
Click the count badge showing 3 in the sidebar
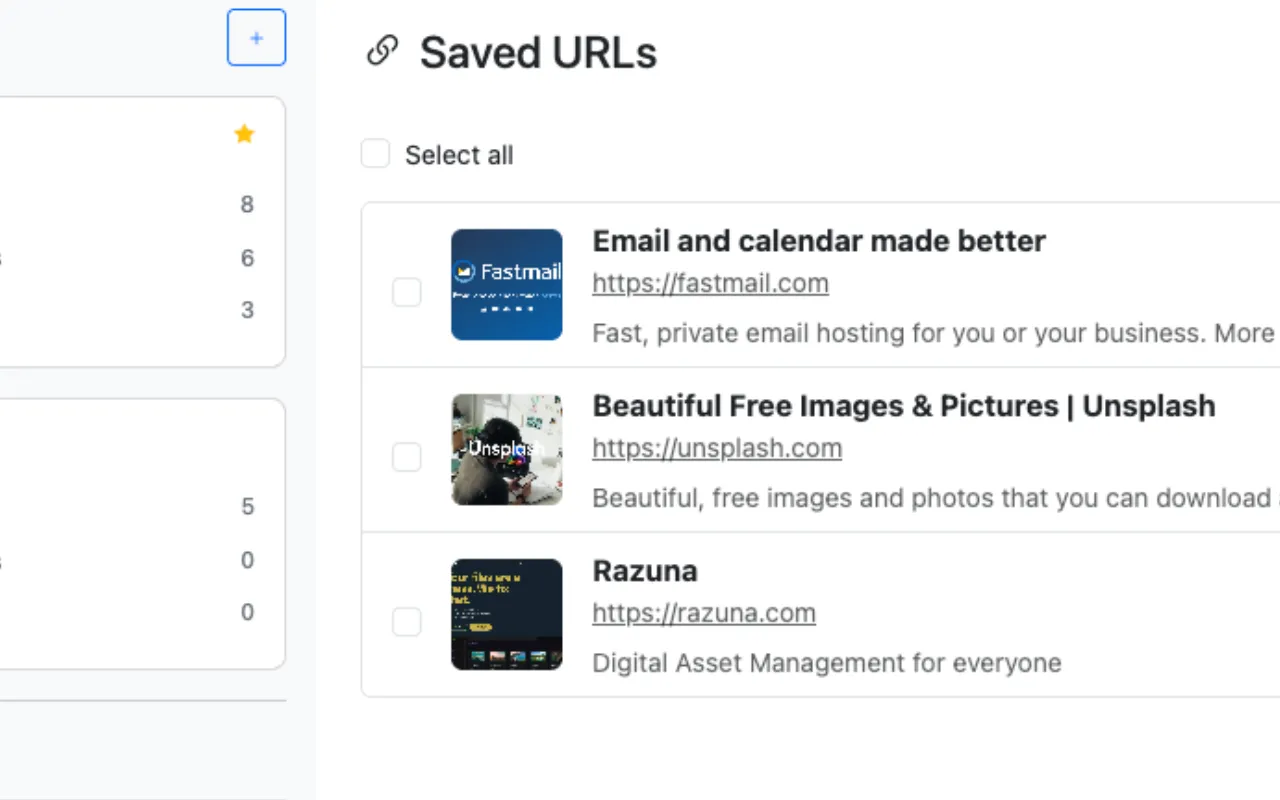coord(247,310)
